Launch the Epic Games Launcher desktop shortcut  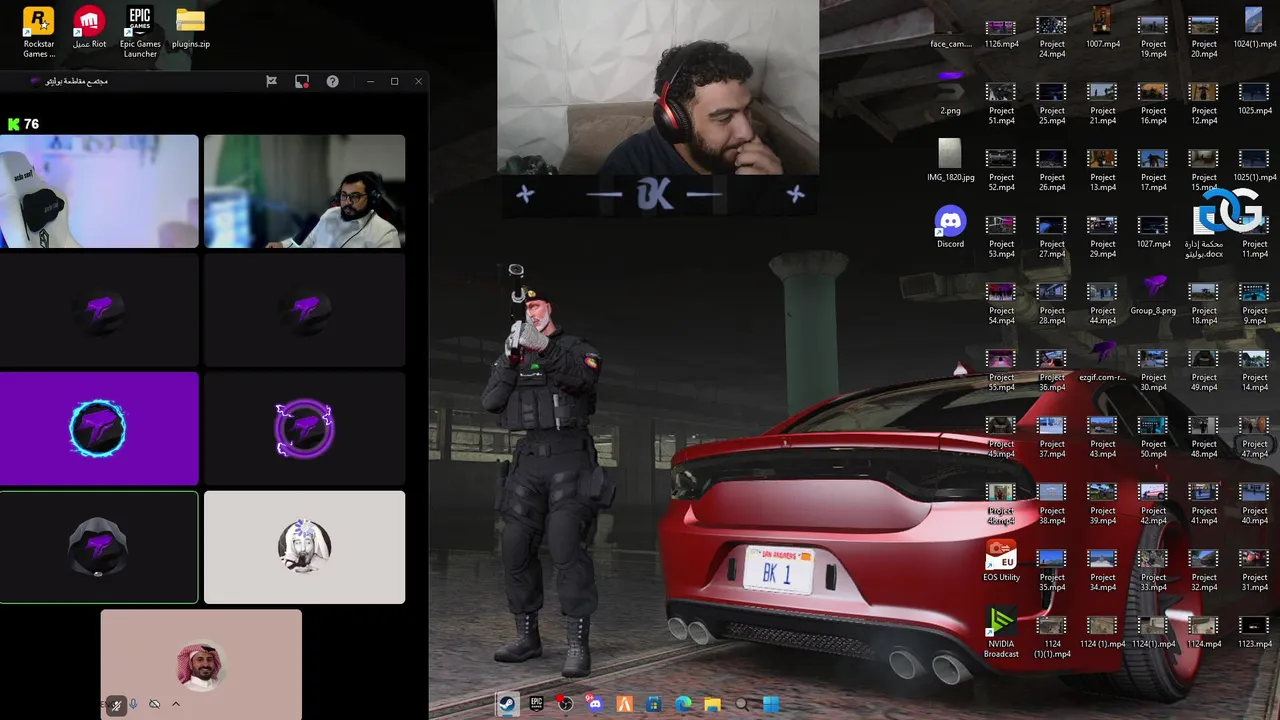click(x=140, y=32)
